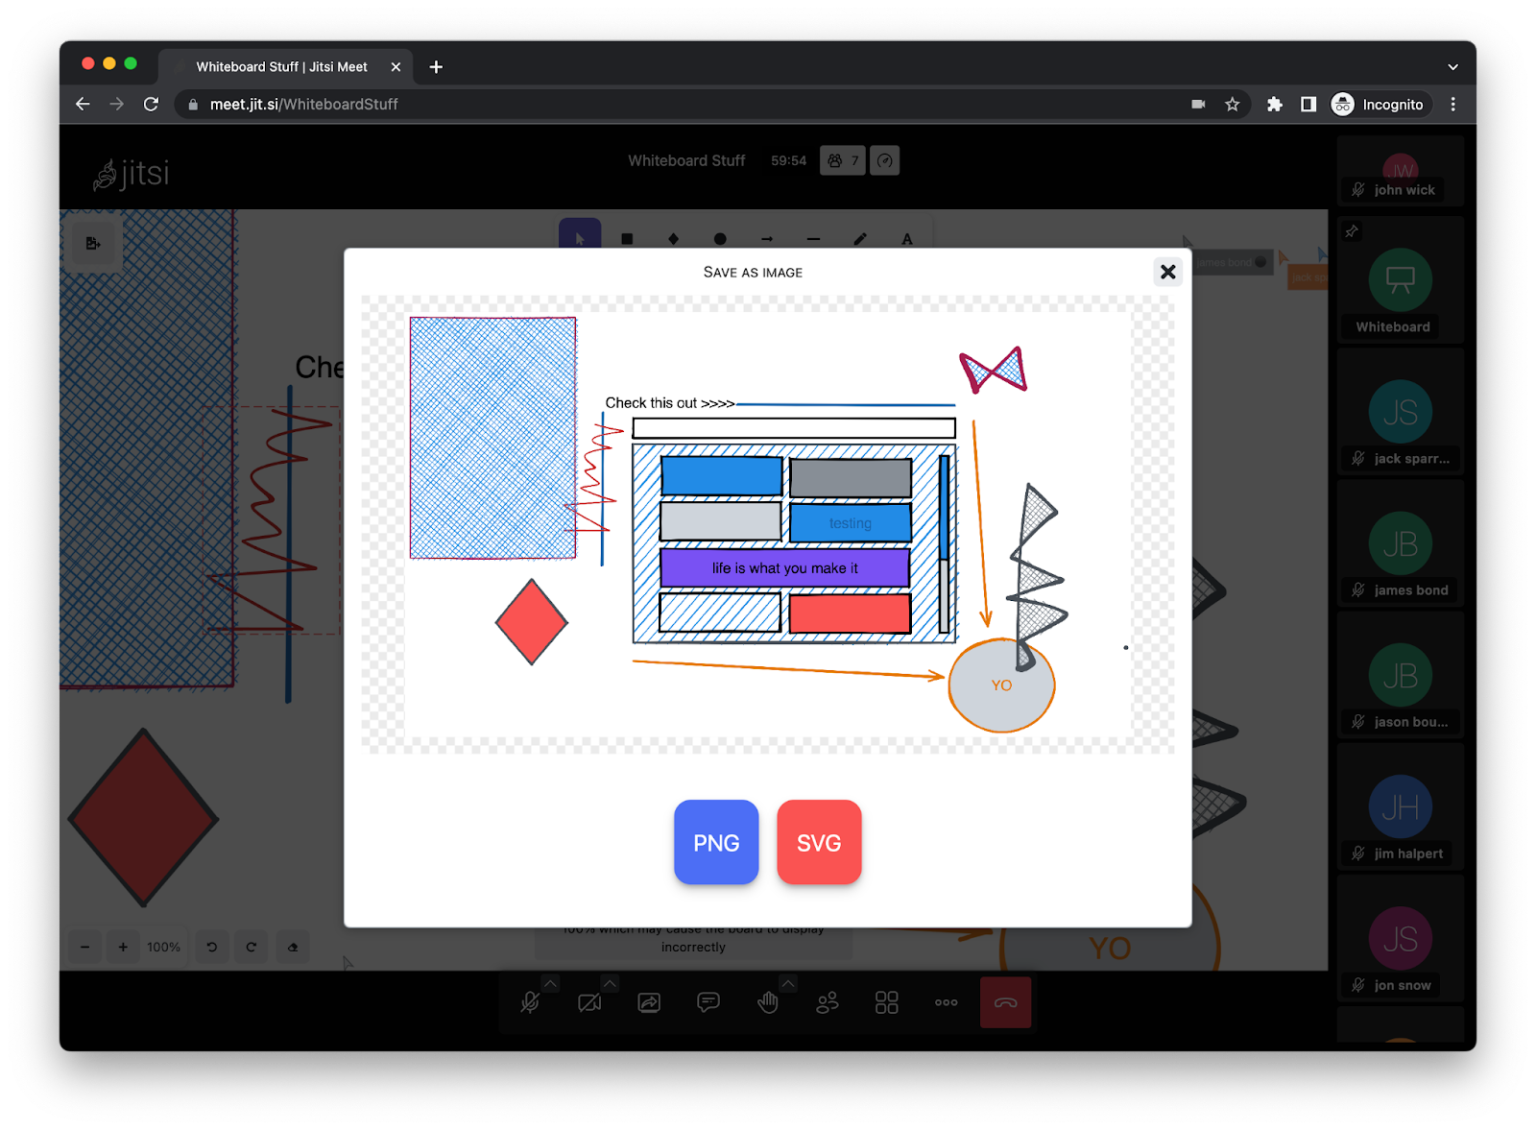Image resolution: width=1536 pixels, height=1130 pixels.
Task: Raise your hand
Action: [x=767, y=1002]
